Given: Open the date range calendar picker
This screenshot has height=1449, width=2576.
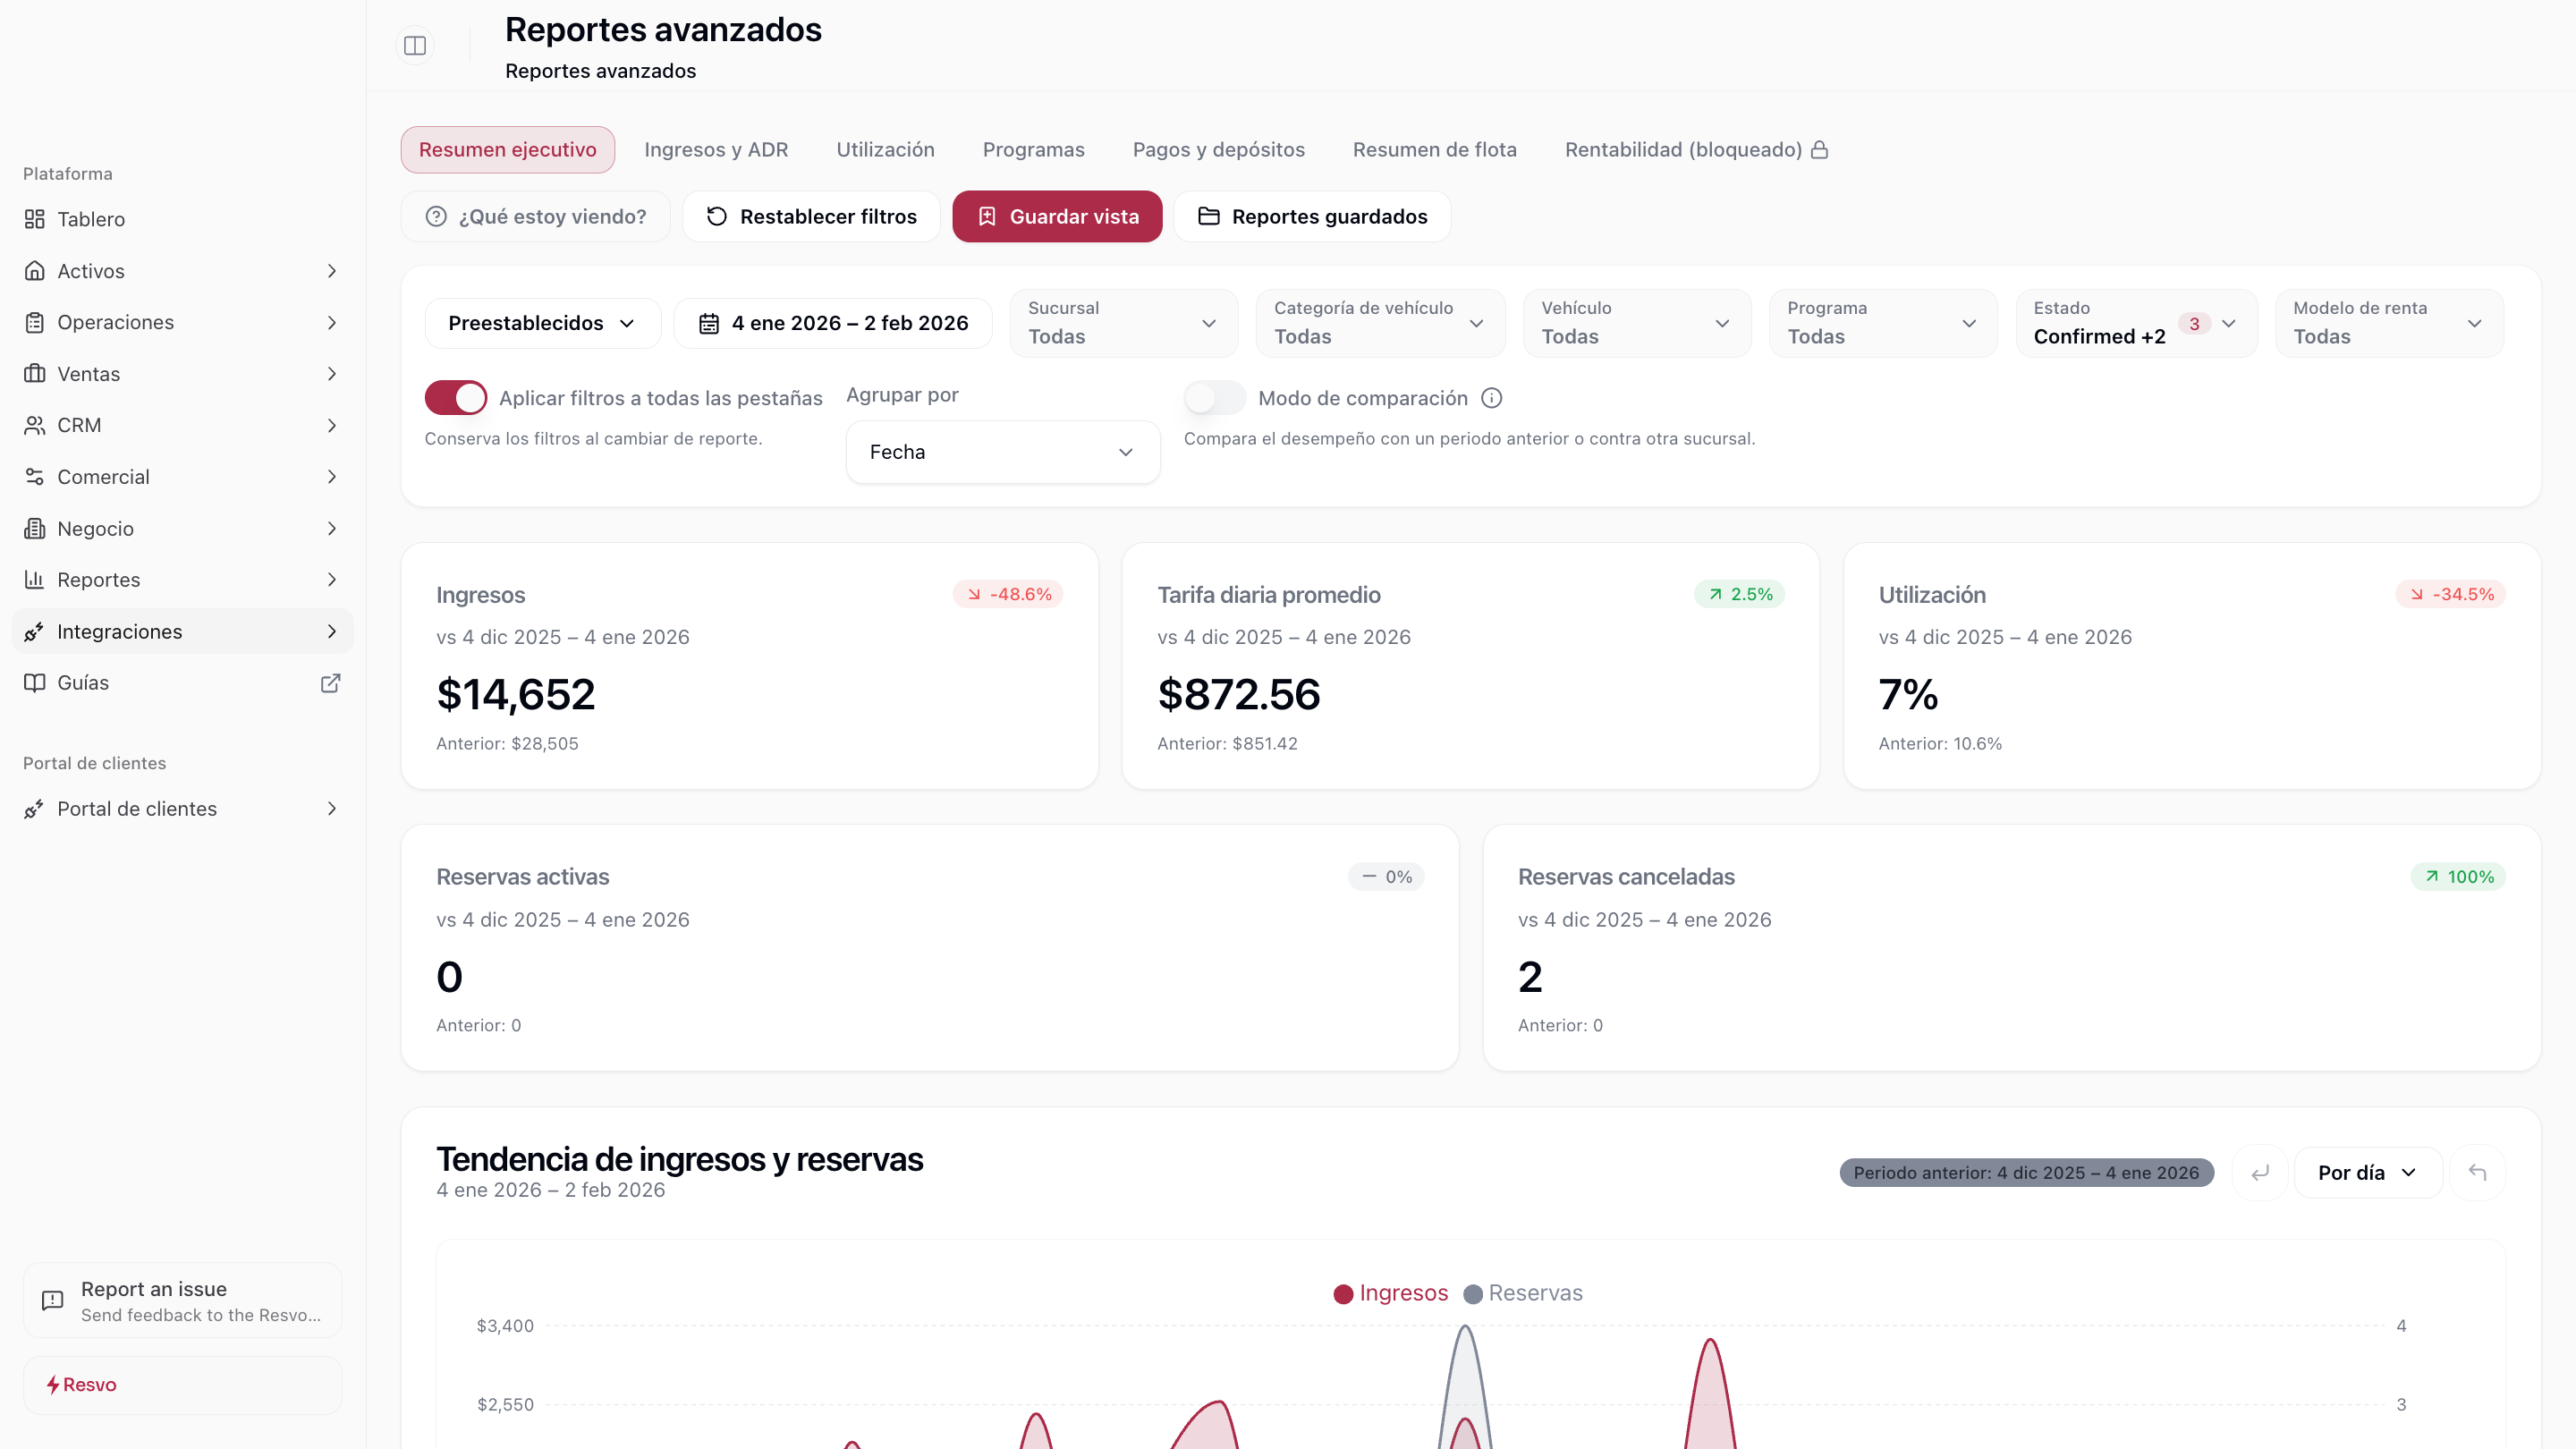Looking at the screenshot, I should tap(833, 323).
